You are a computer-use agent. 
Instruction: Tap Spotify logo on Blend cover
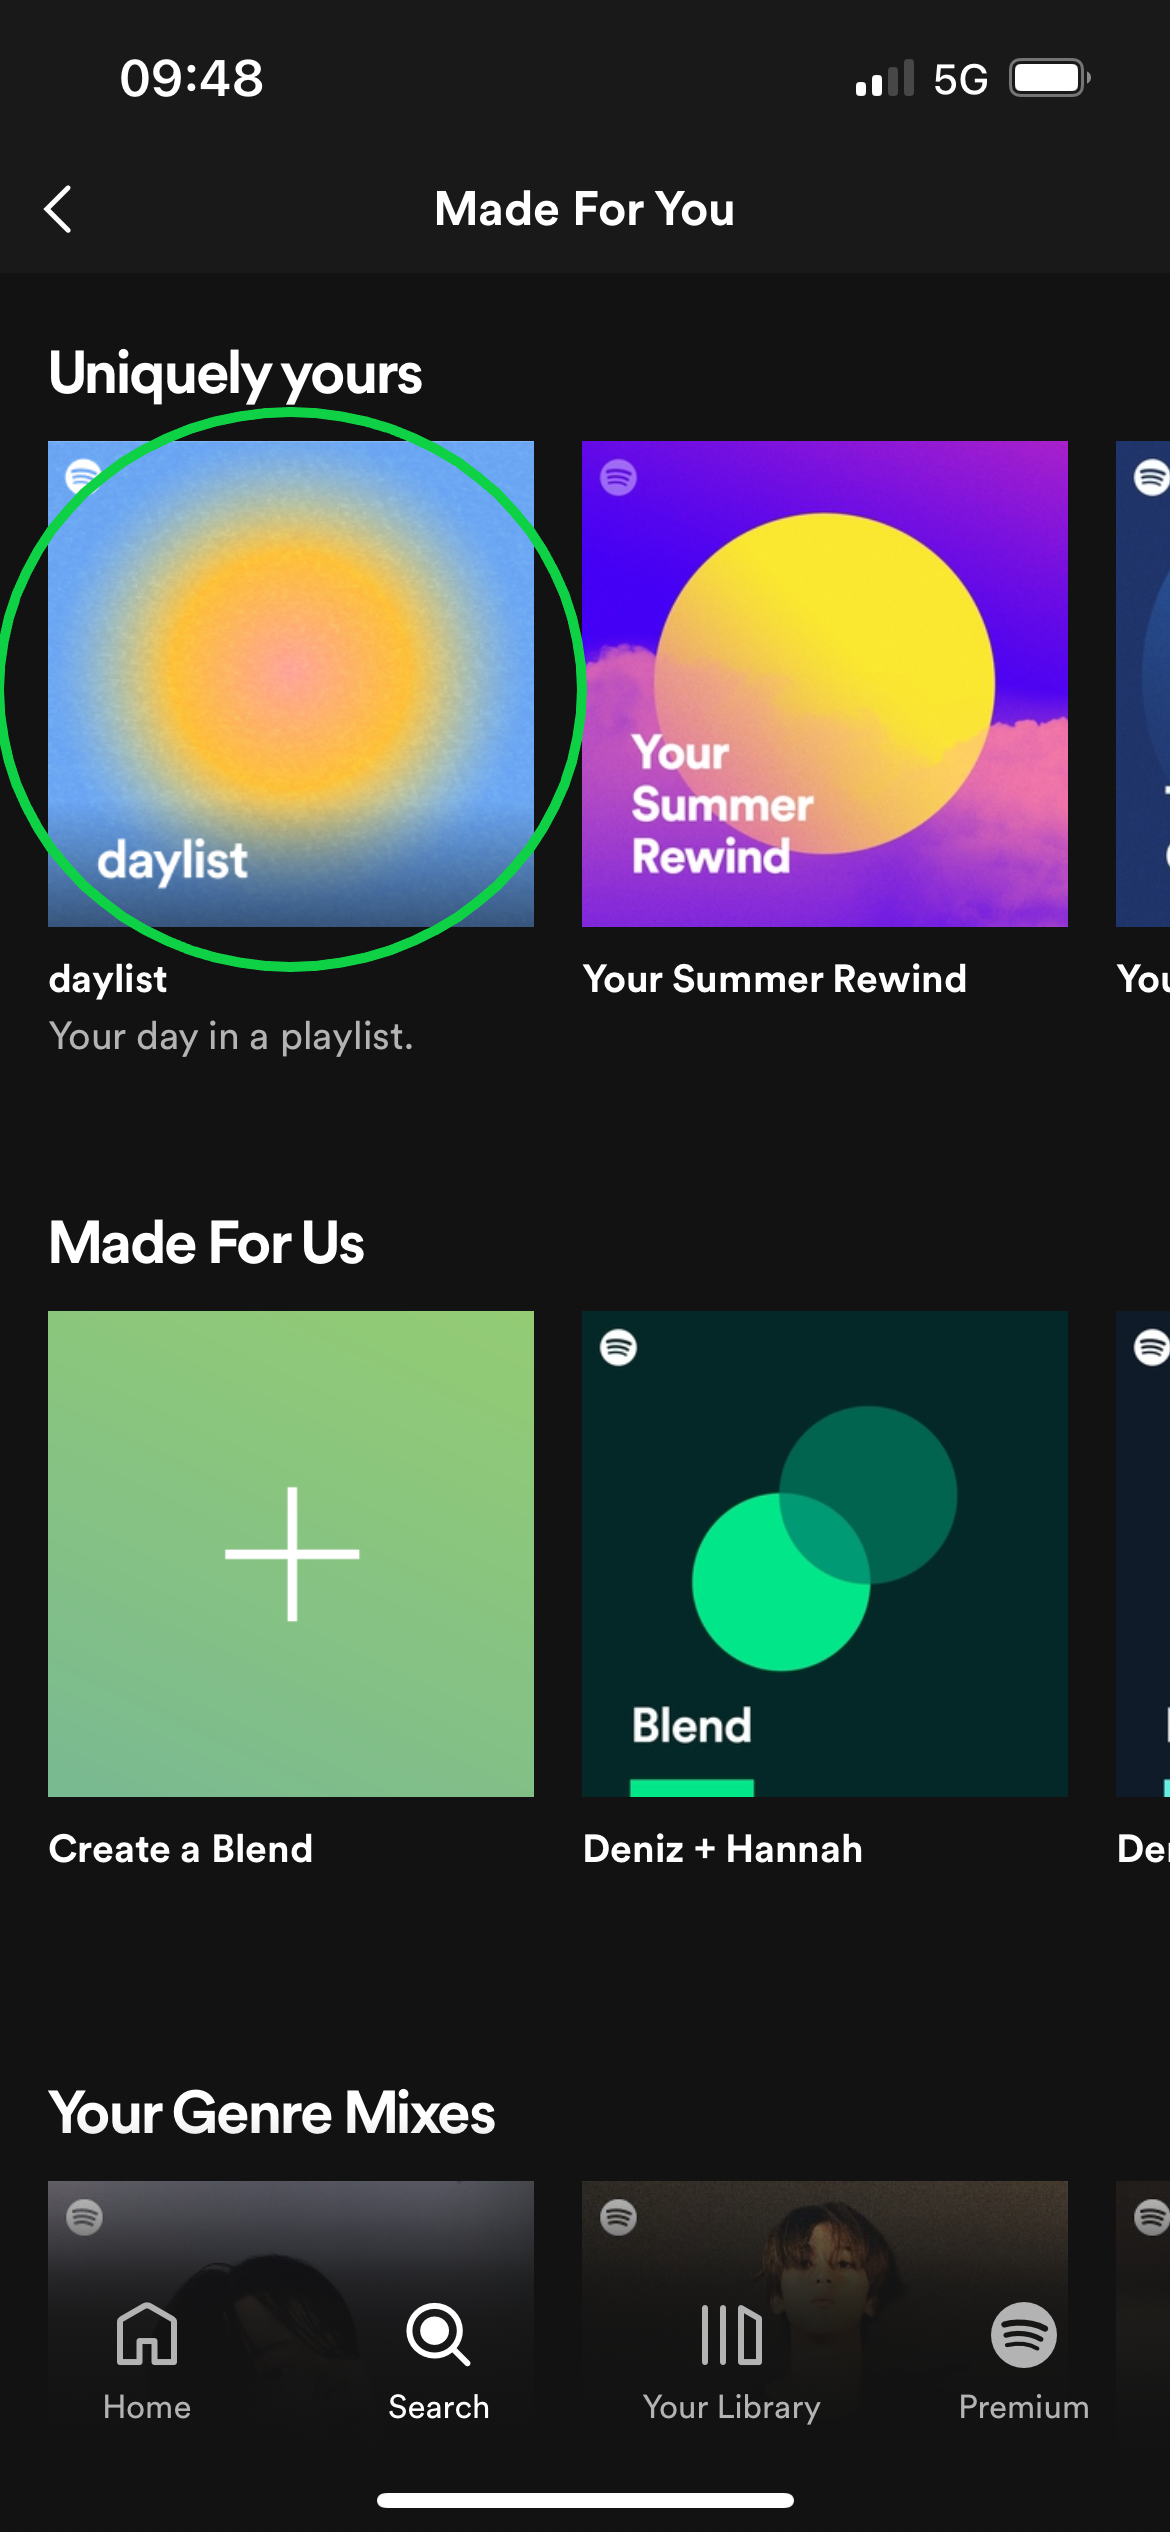click(x=618, y=1347)
